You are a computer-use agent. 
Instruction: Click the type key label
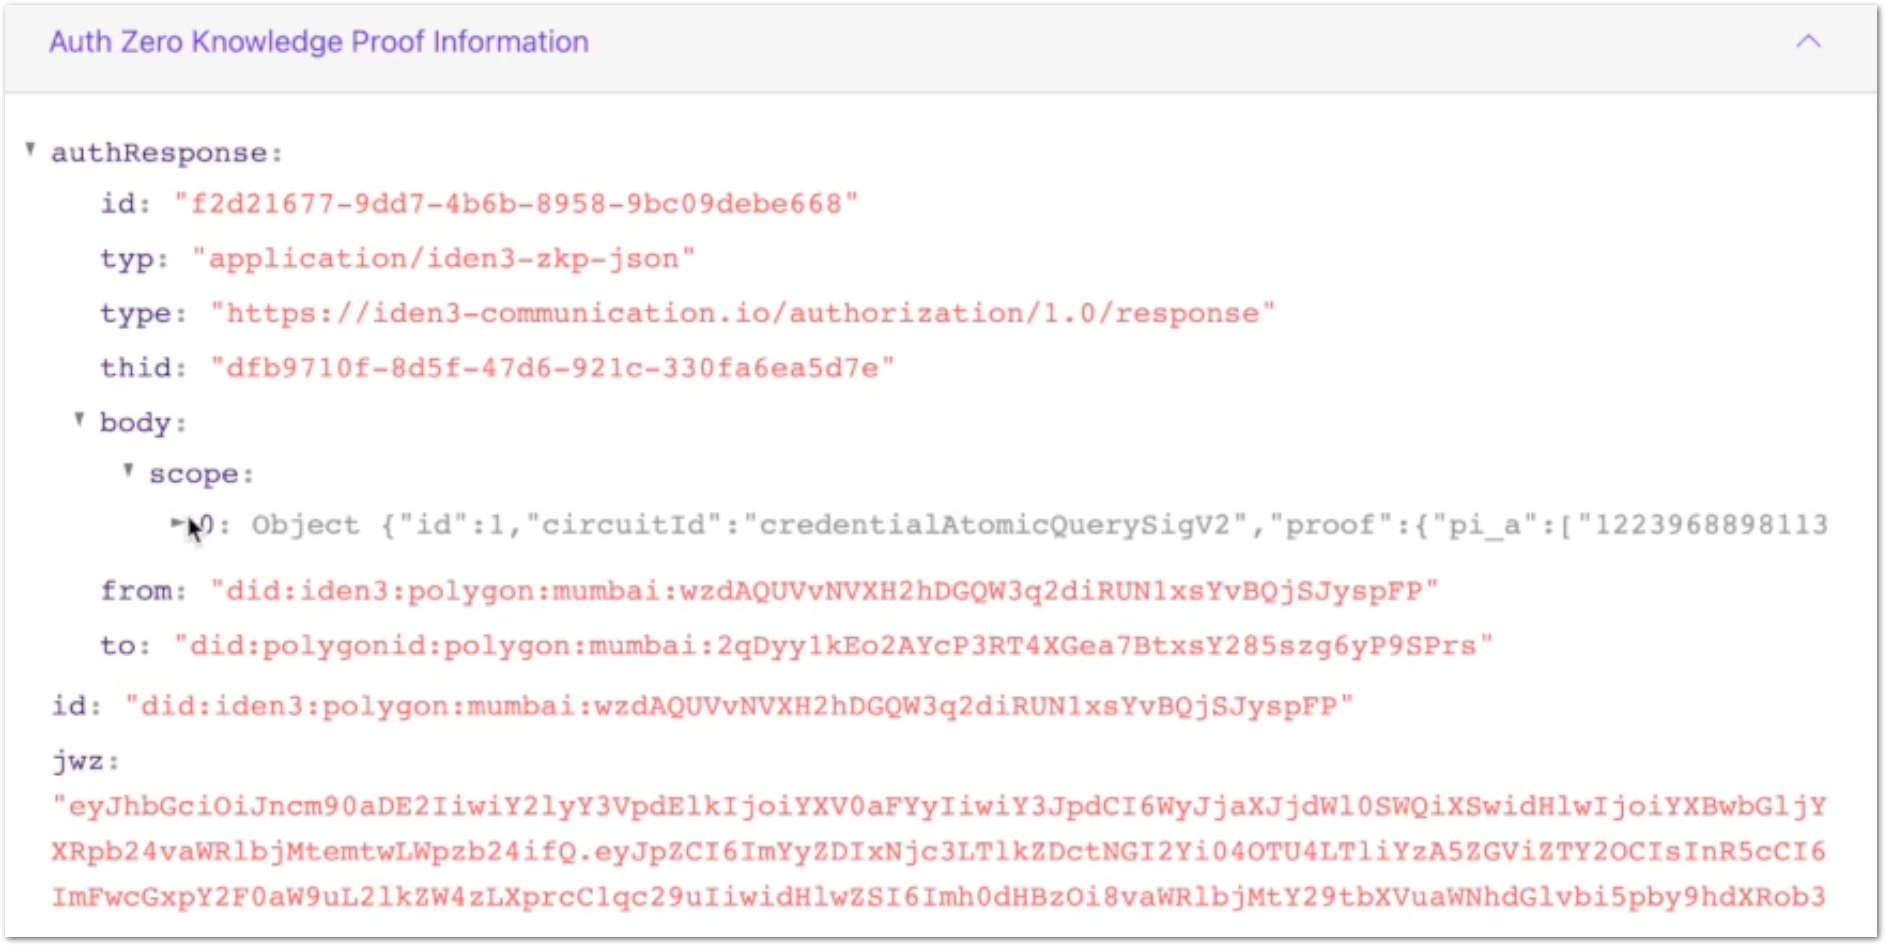(x=143, y=314)
